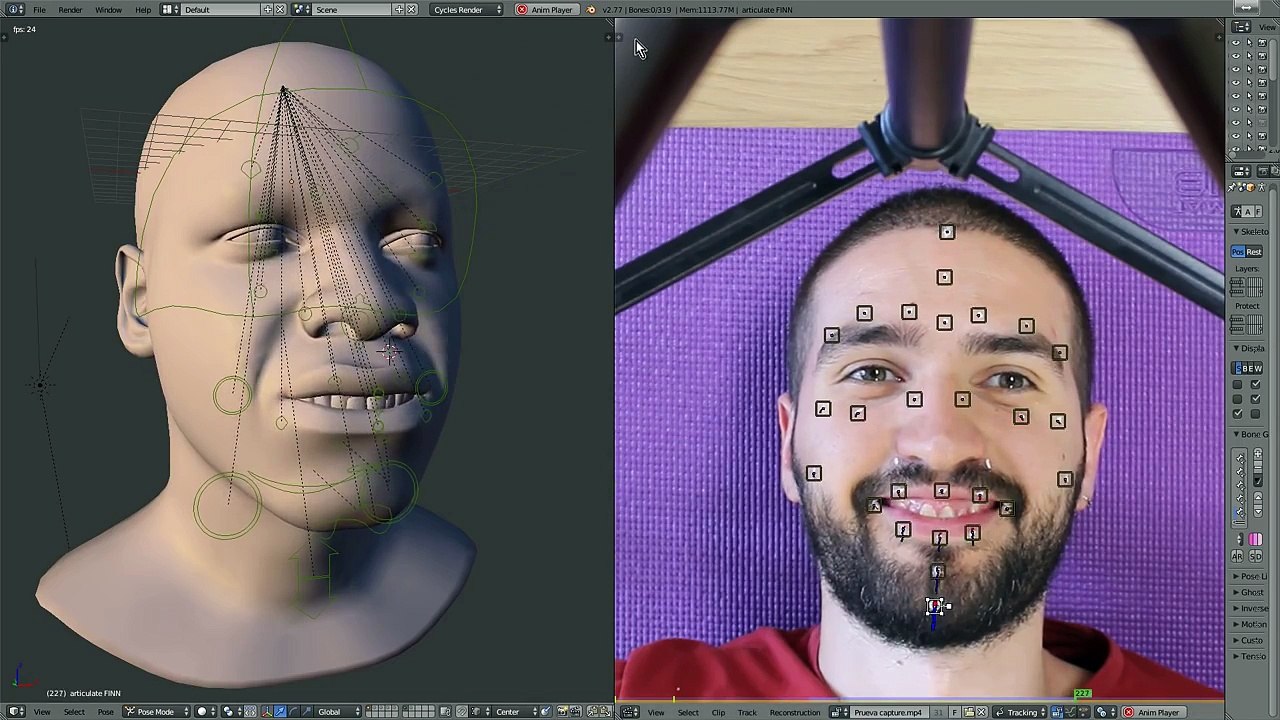1280x720 pixels.
Task: Select the Rest position button
Action: point(1255,252)
